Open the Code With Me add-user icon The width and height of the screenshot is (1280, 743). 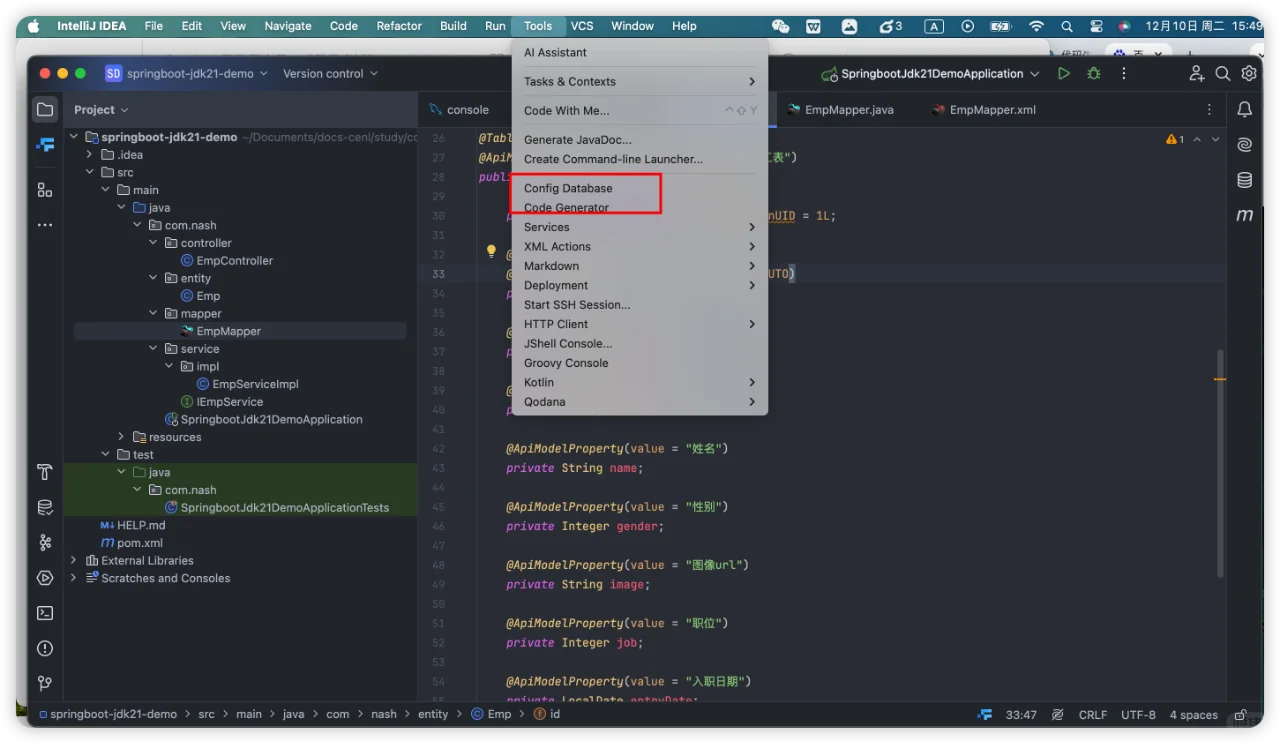click(1196, 74)
